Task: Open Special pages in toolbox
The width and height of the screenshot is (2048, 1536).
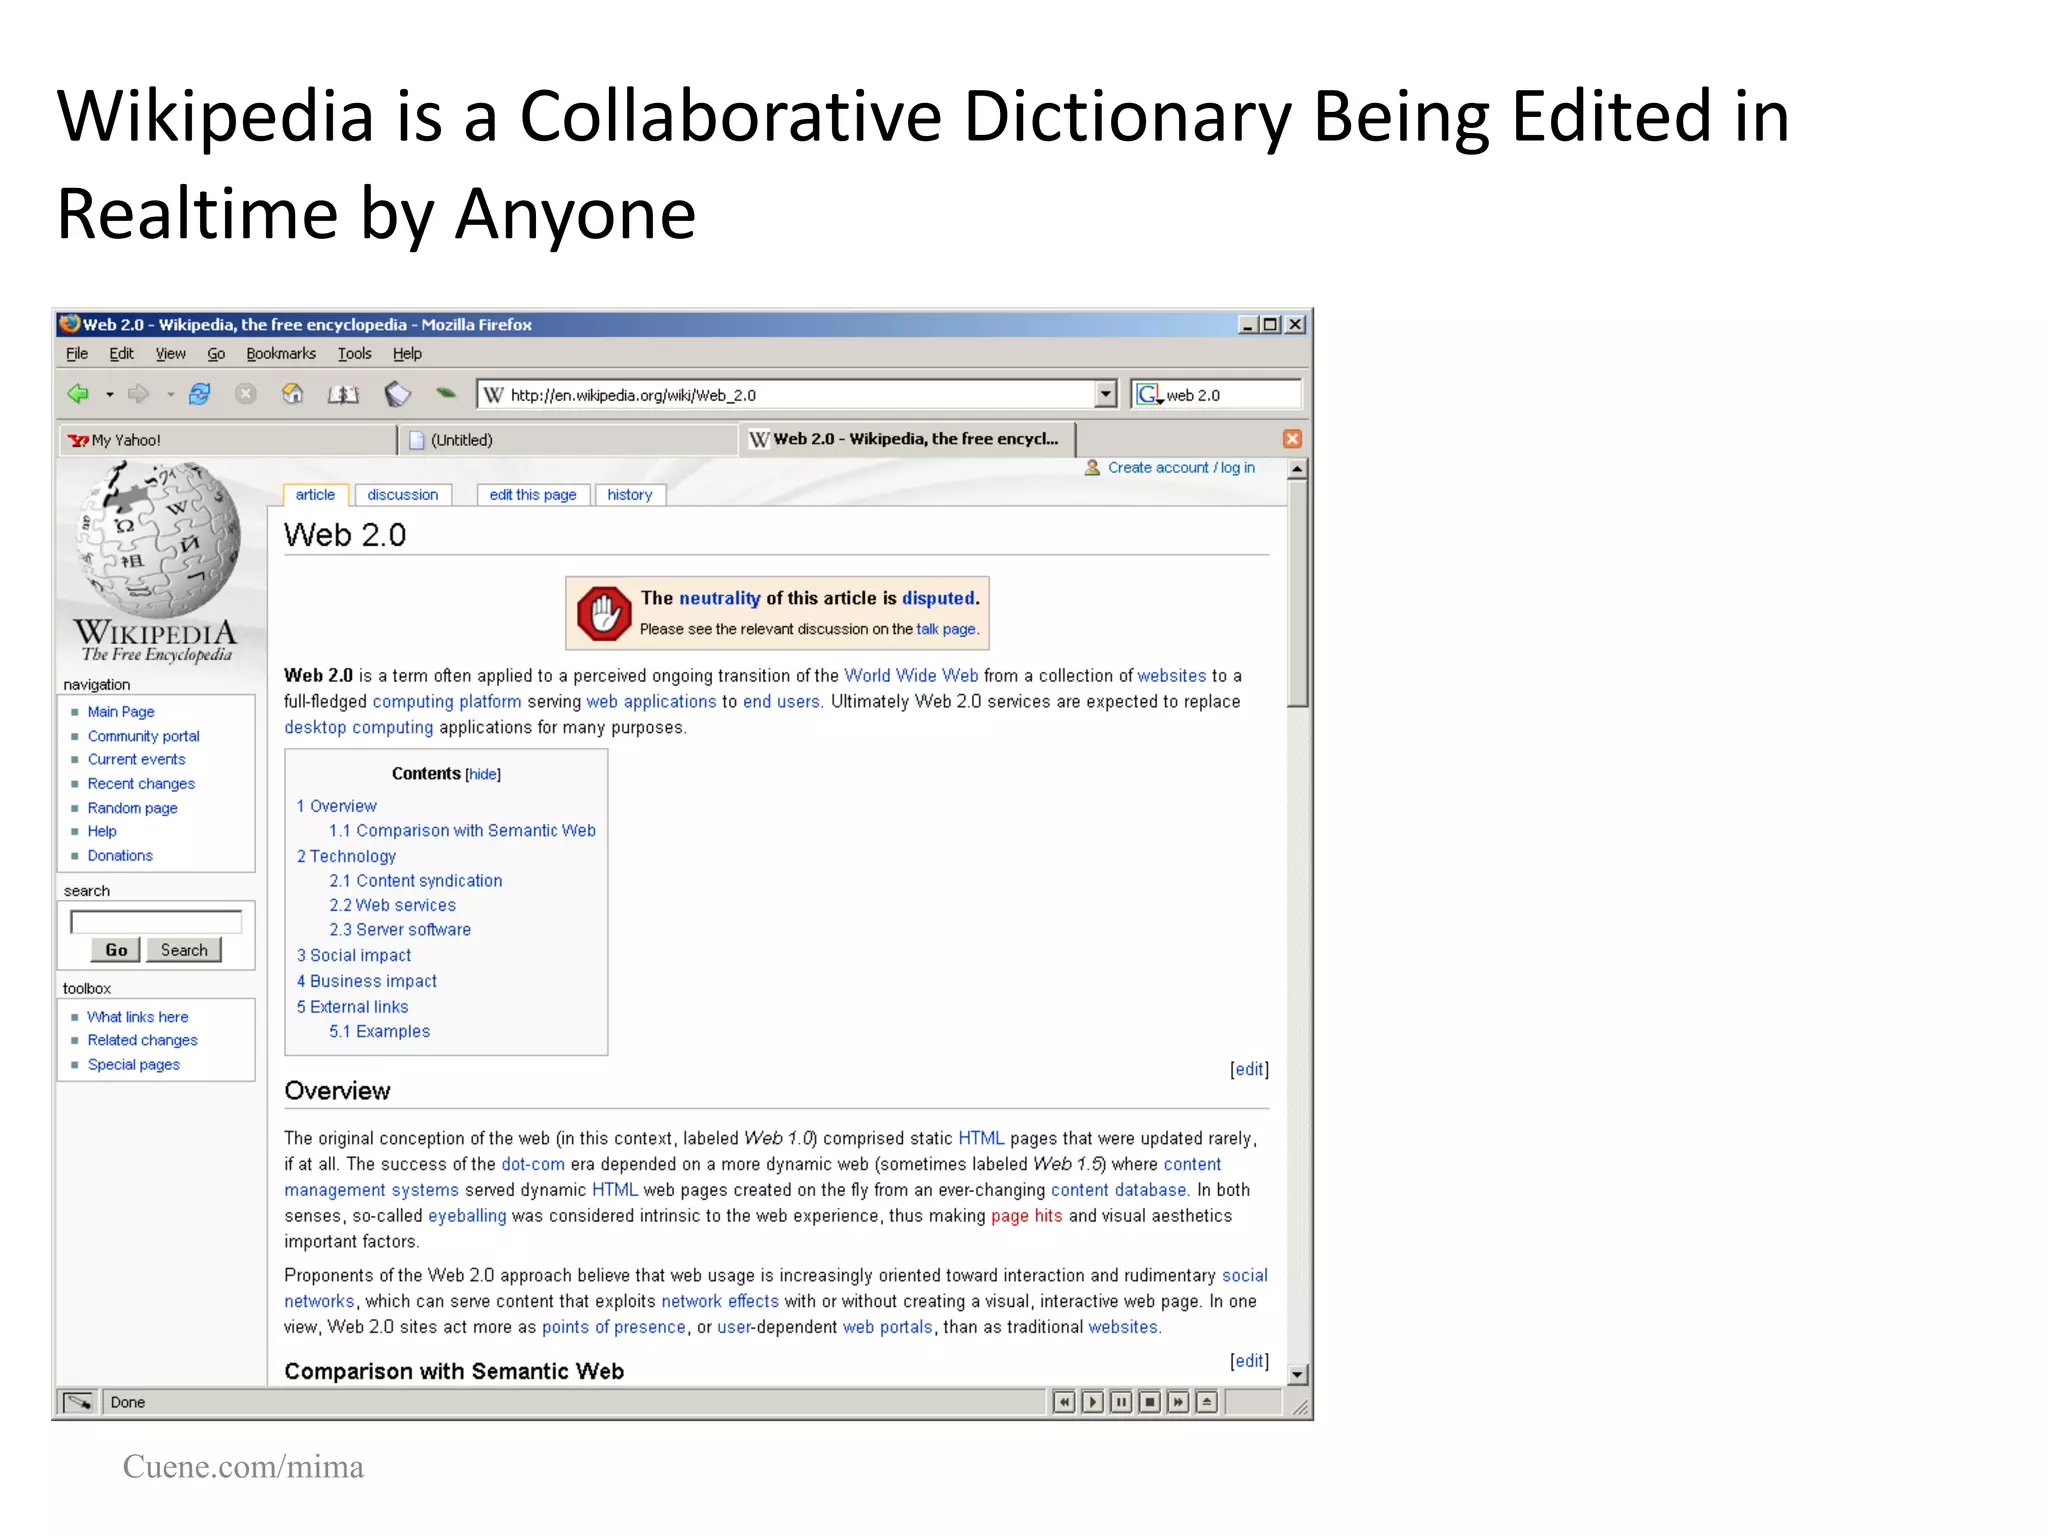Action: 133,1065
